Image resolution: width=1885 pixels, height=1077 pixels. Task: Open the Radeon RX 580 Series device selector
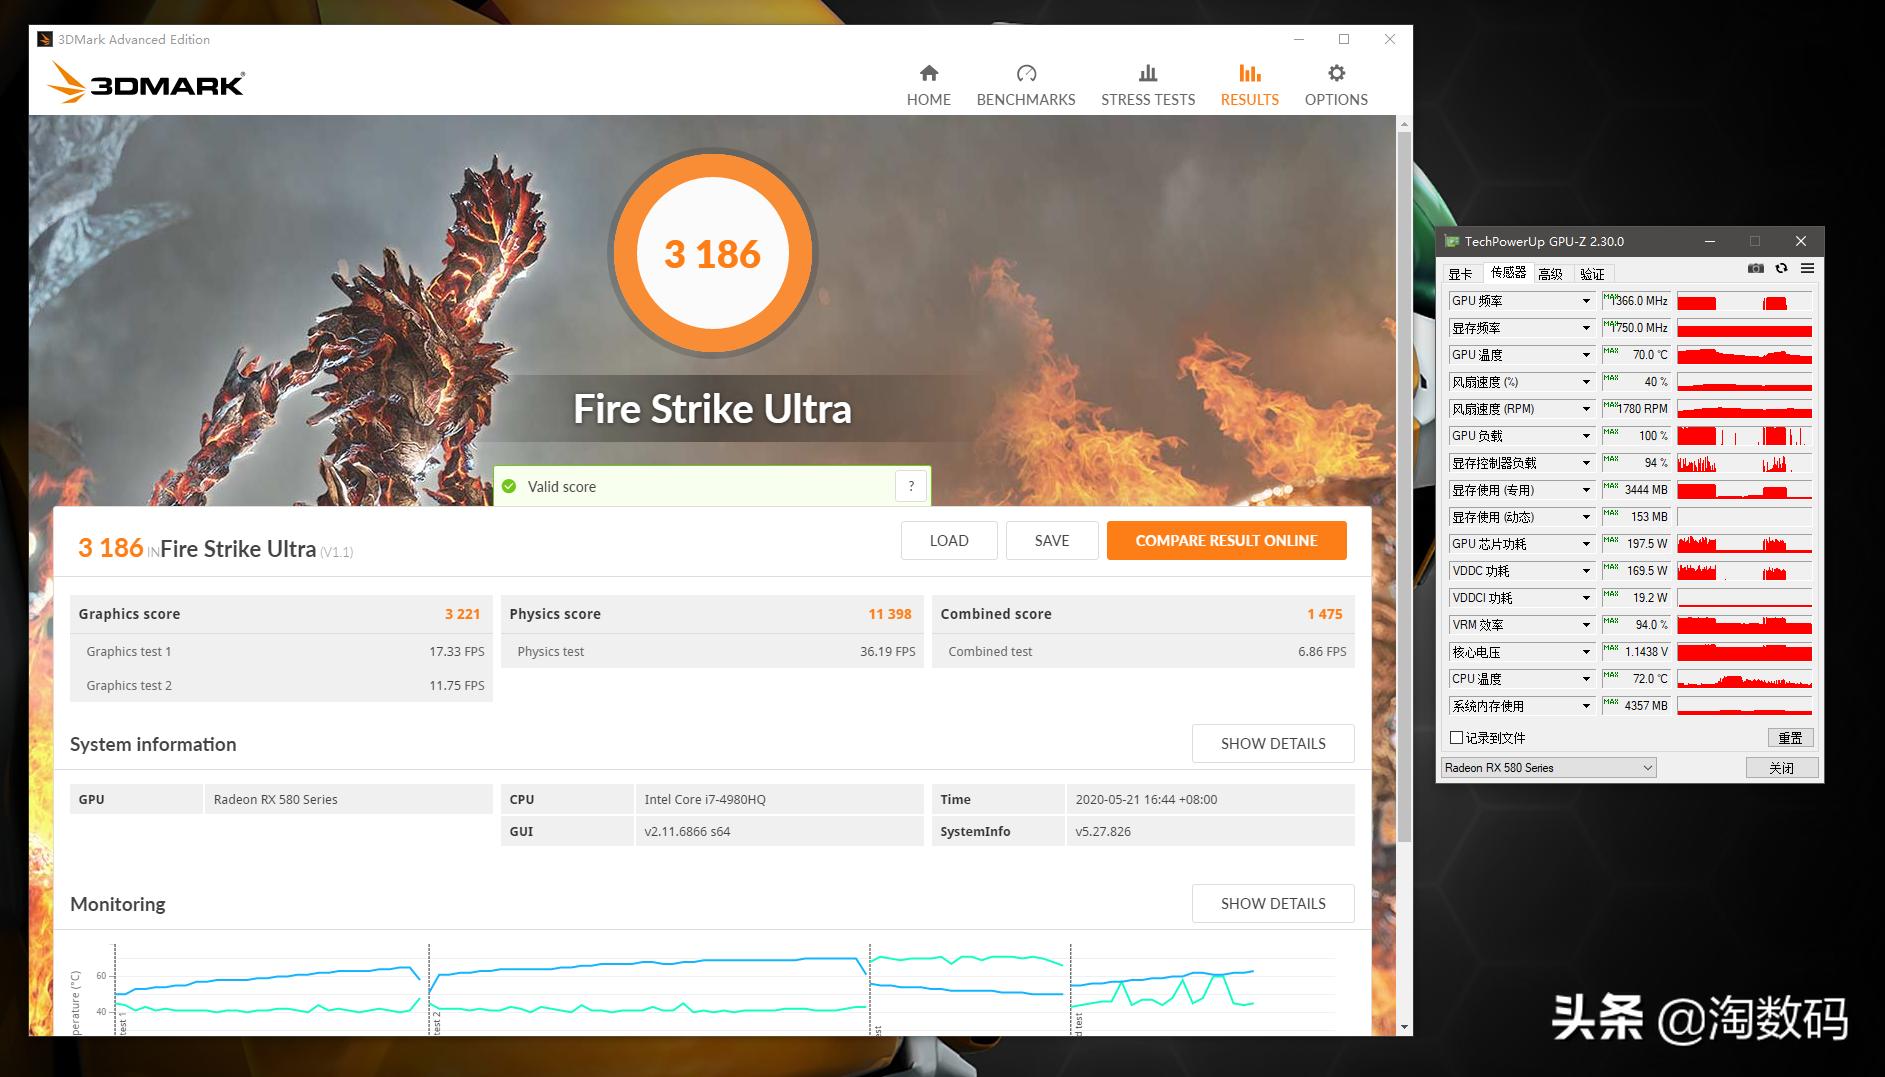(1549, 768)
